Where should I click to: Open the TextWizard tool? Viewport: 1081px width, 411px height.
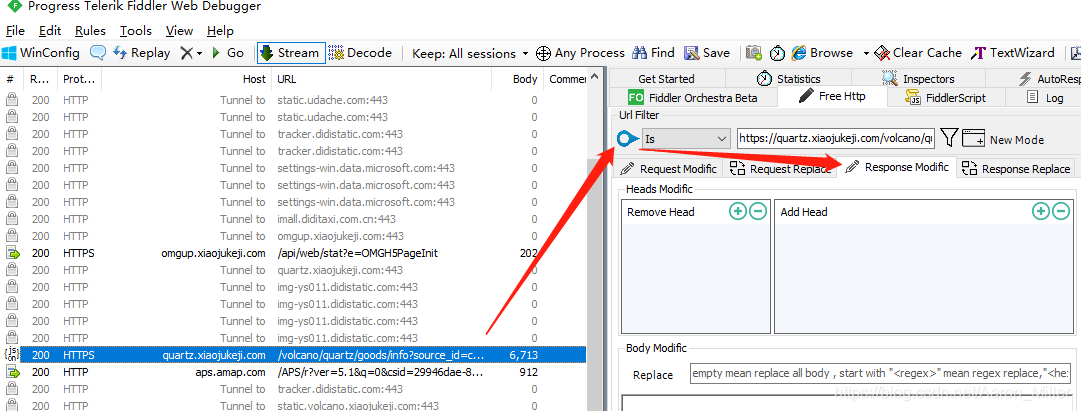[x=1013, y=53]
